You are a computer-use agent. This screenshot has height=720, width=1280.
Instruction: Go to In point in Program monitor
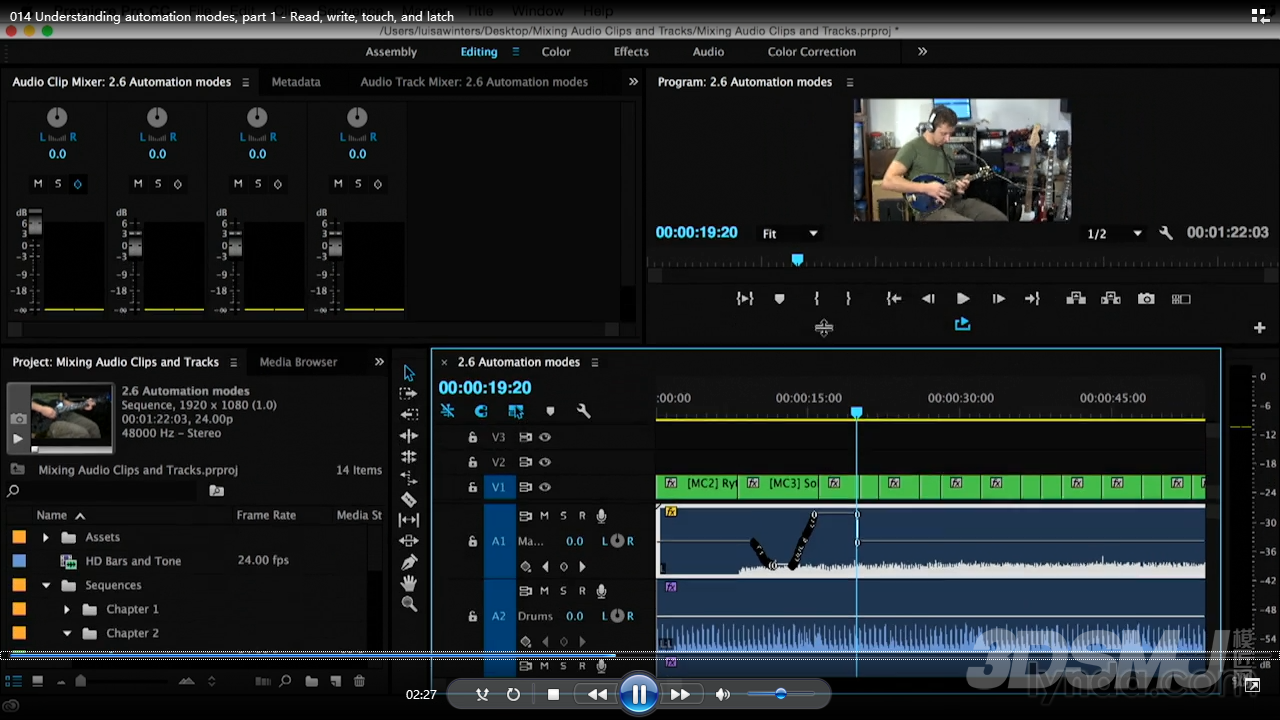[x=894, y=299]
